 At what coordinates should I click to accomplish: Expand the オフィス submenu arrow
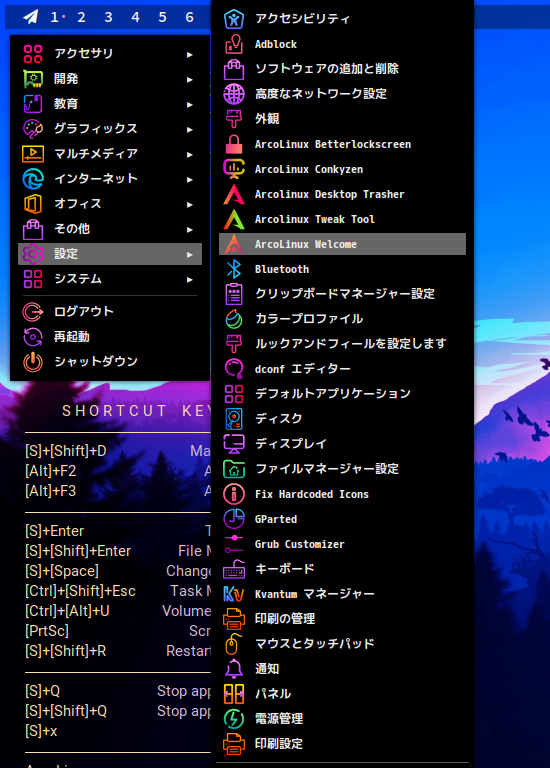(190, 204)
